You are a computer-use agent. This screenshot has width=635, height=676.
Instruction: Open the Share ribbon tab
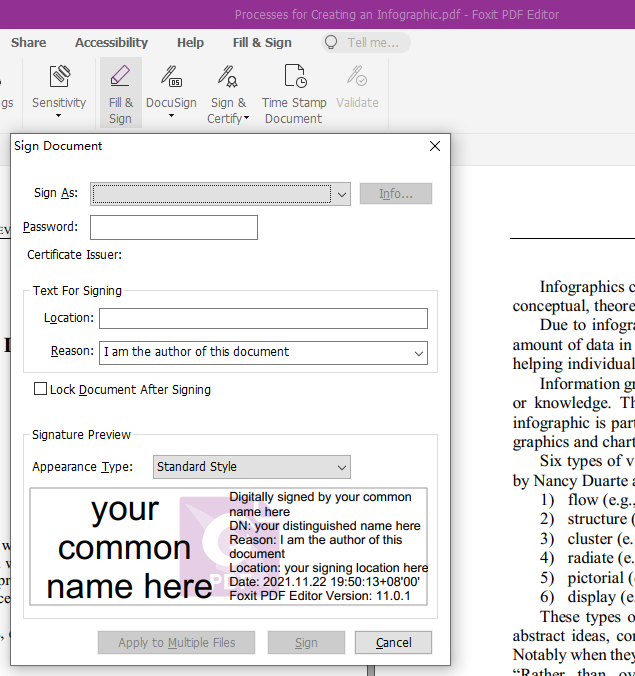click(28, 43)
